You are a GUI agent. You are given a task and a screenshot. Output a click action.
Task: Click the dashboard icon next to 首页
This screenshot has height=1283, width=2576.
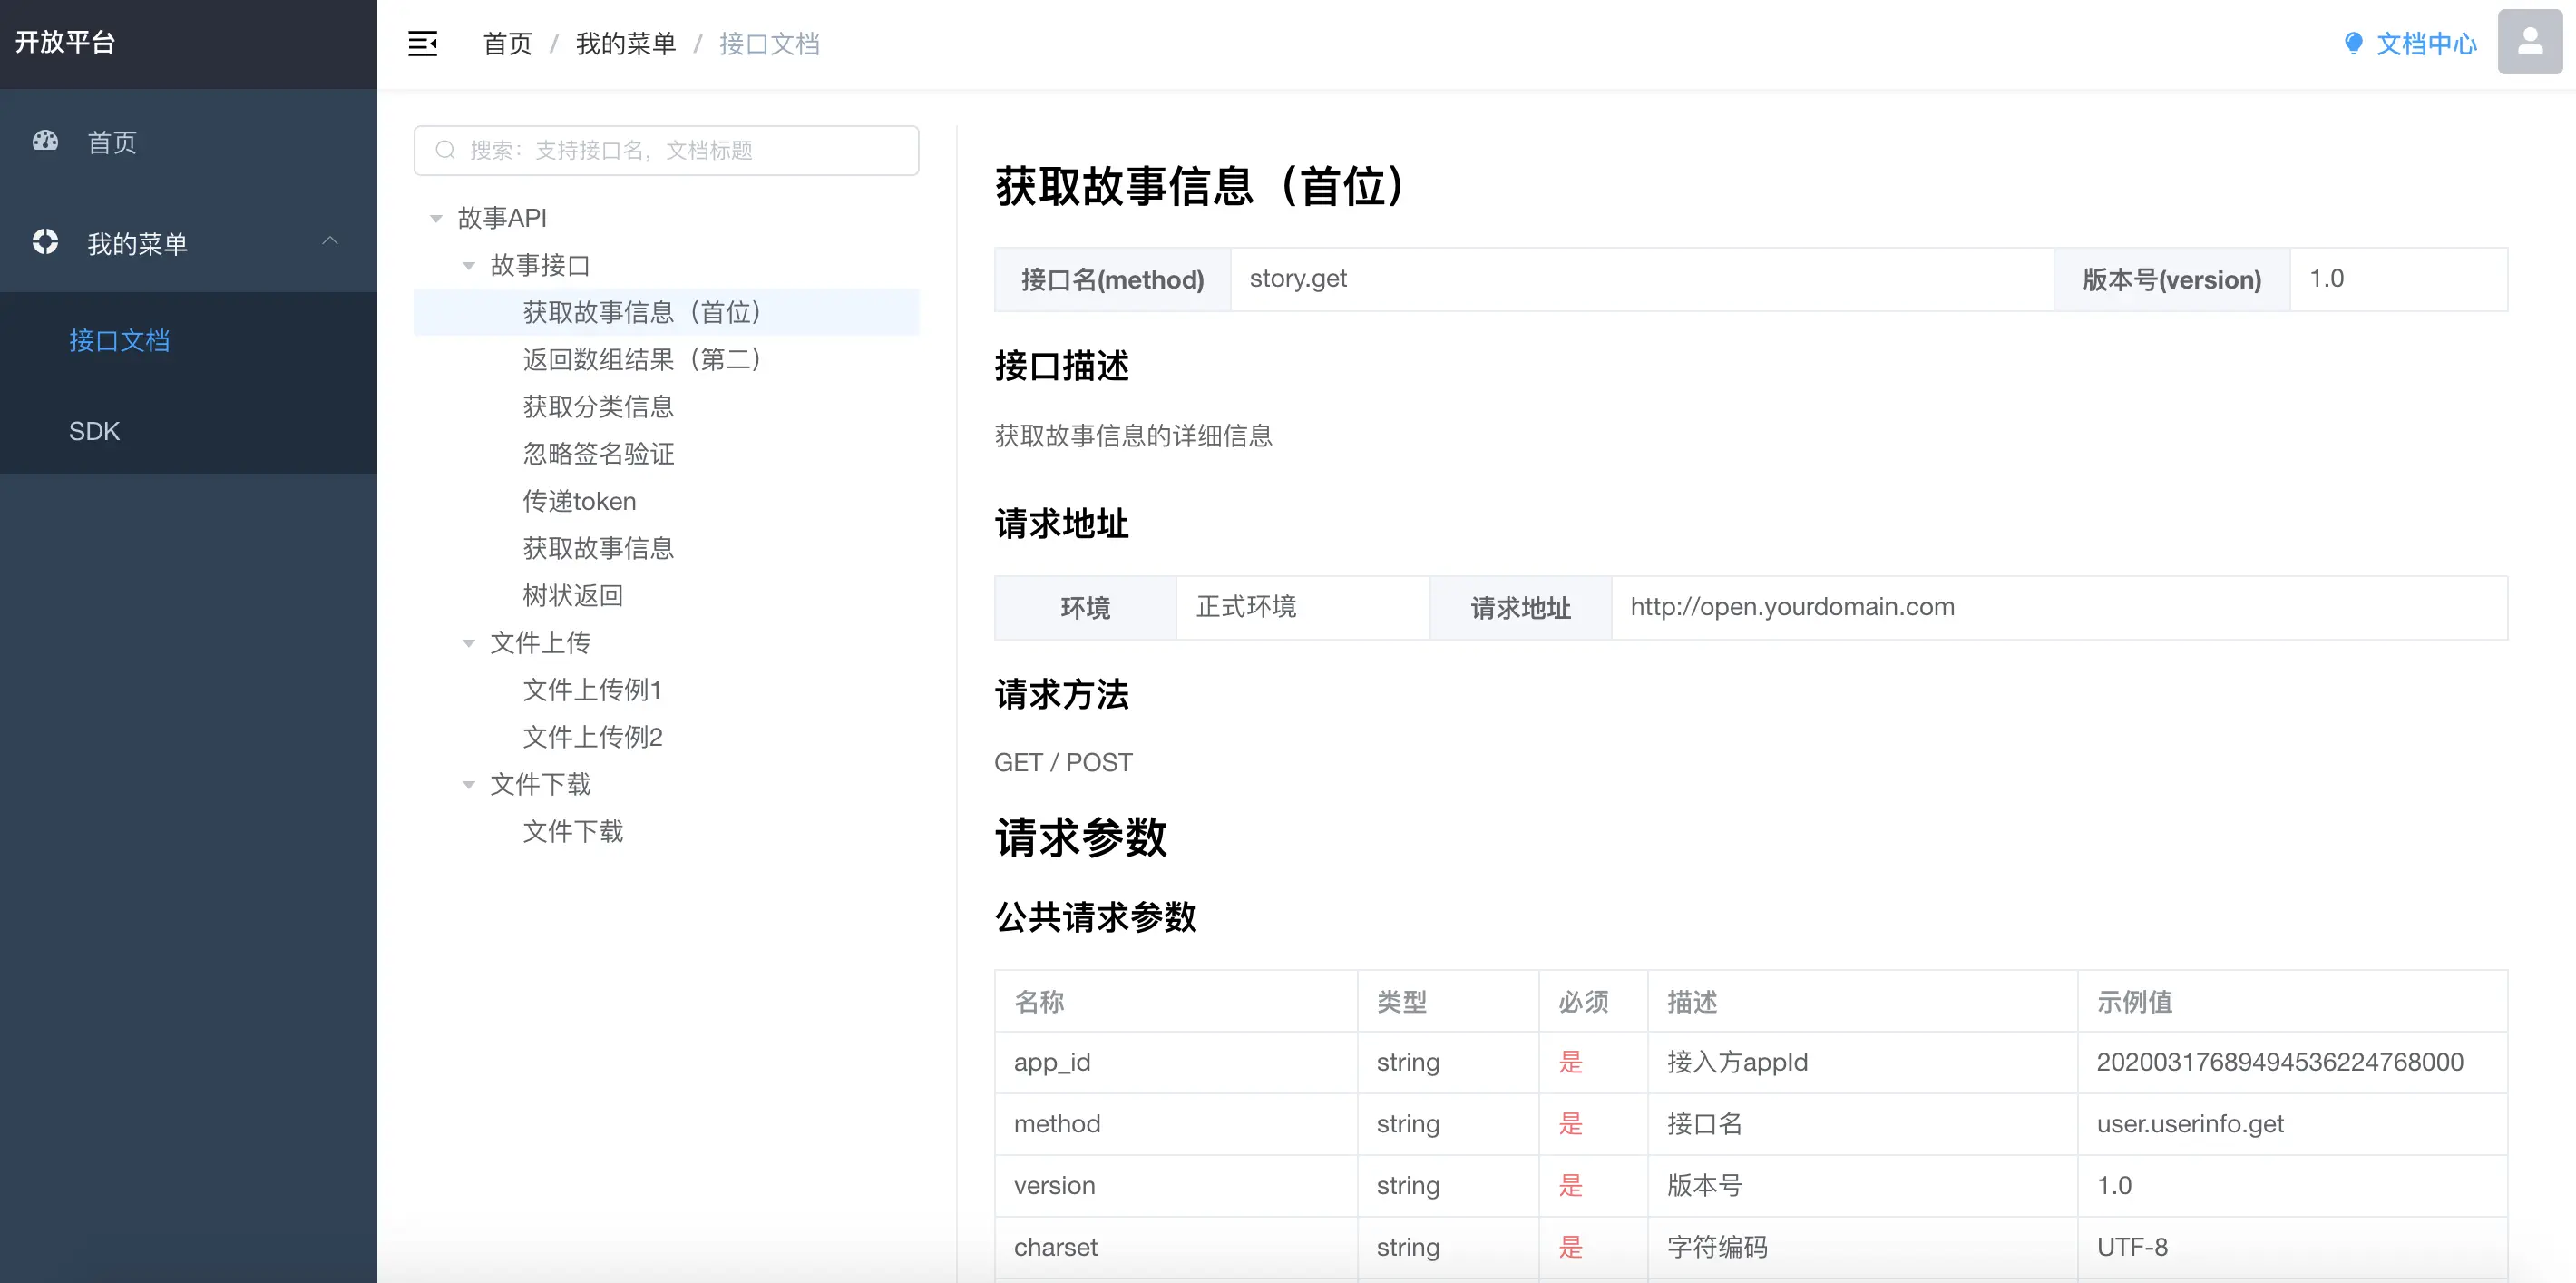click(46, 141)
